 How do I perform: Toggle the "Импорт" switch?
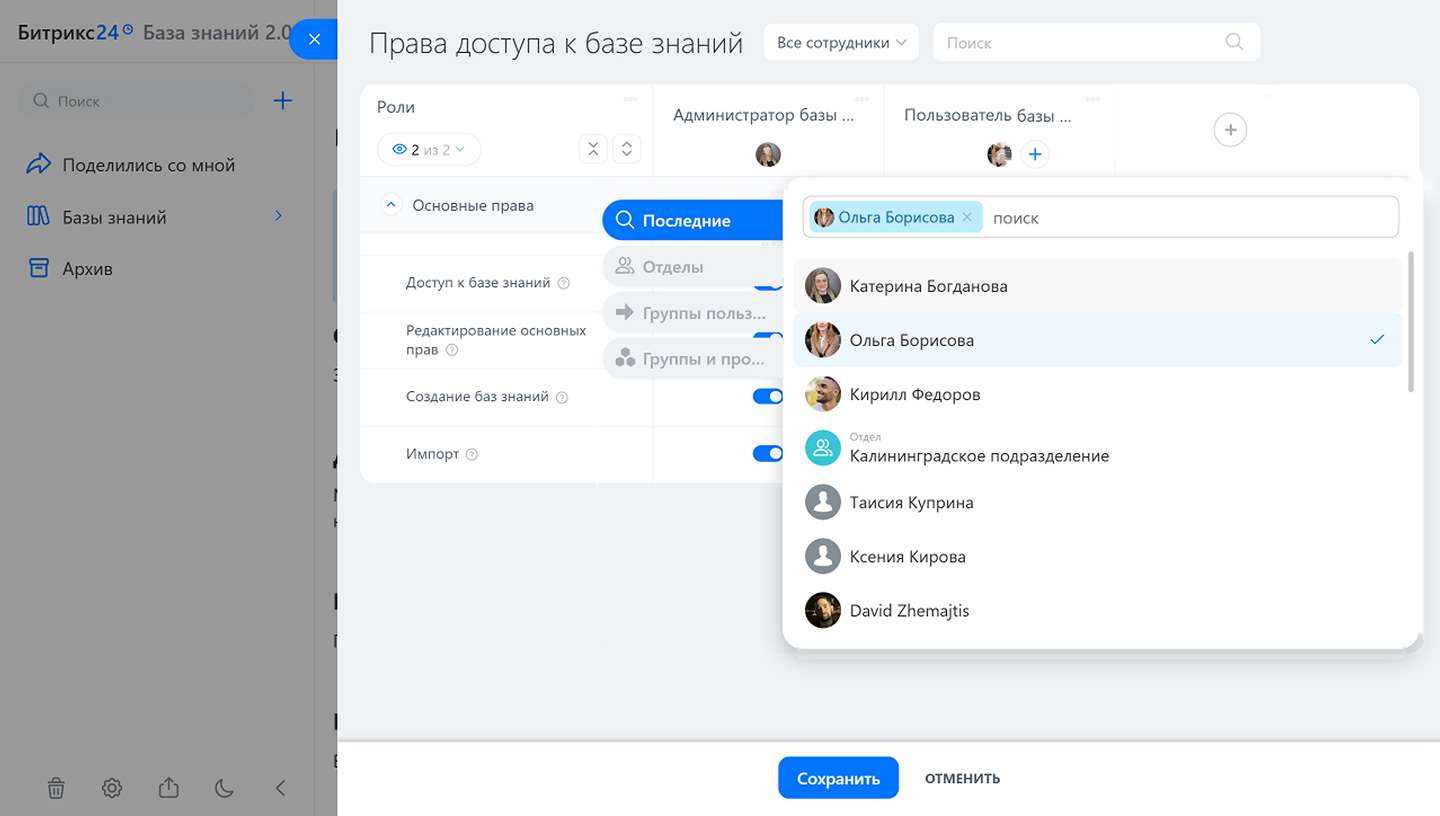point(768,454)
